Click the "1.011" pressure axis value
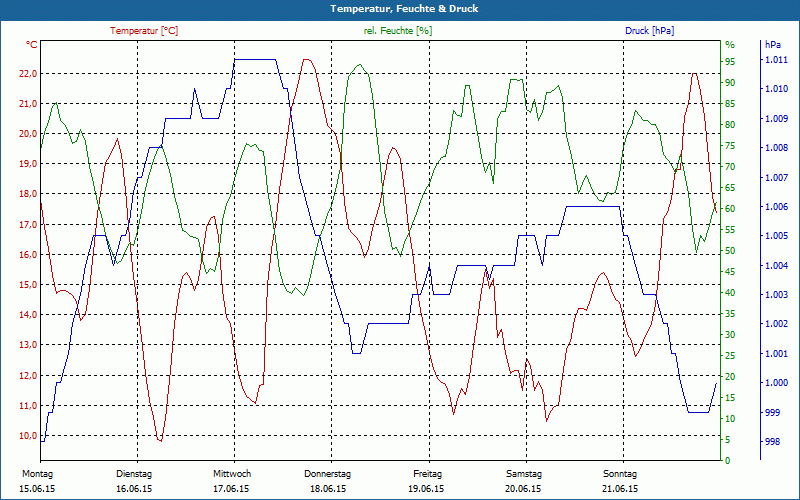Screen dimensions: 800x500 pos(776,60)
